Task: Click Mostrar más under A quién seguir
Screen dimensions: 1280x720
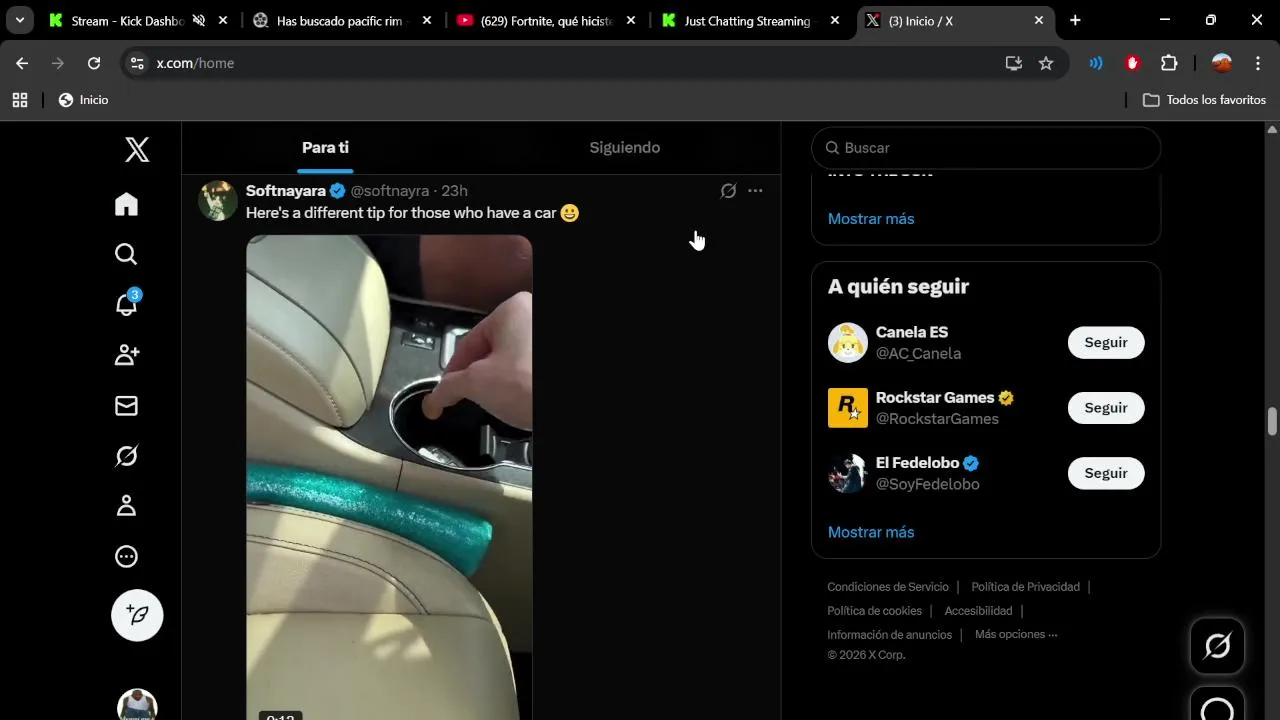Action: pos(871,532)
